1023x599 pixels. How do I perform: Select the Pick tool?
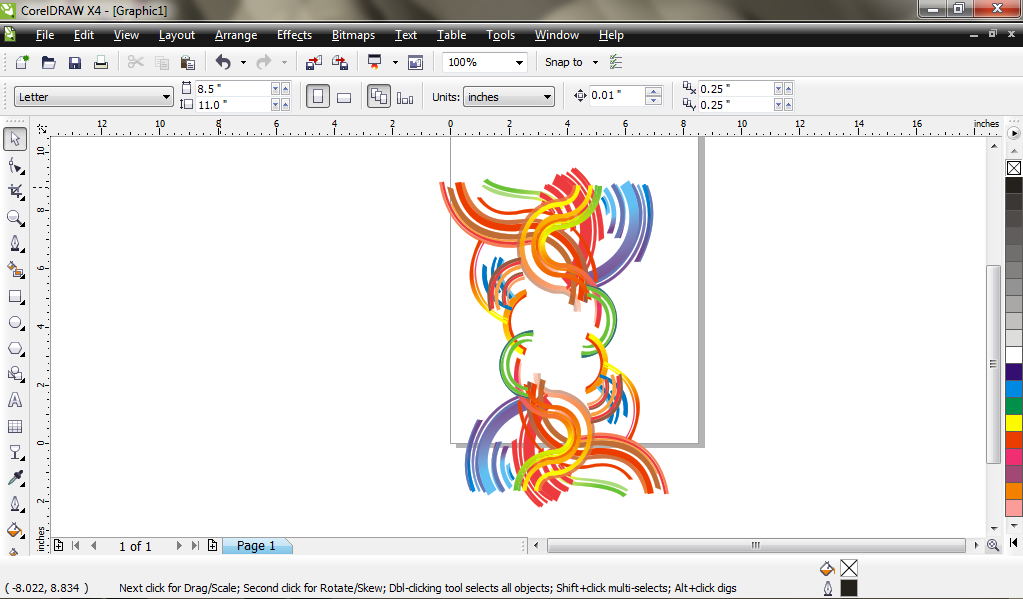(15, 139)
